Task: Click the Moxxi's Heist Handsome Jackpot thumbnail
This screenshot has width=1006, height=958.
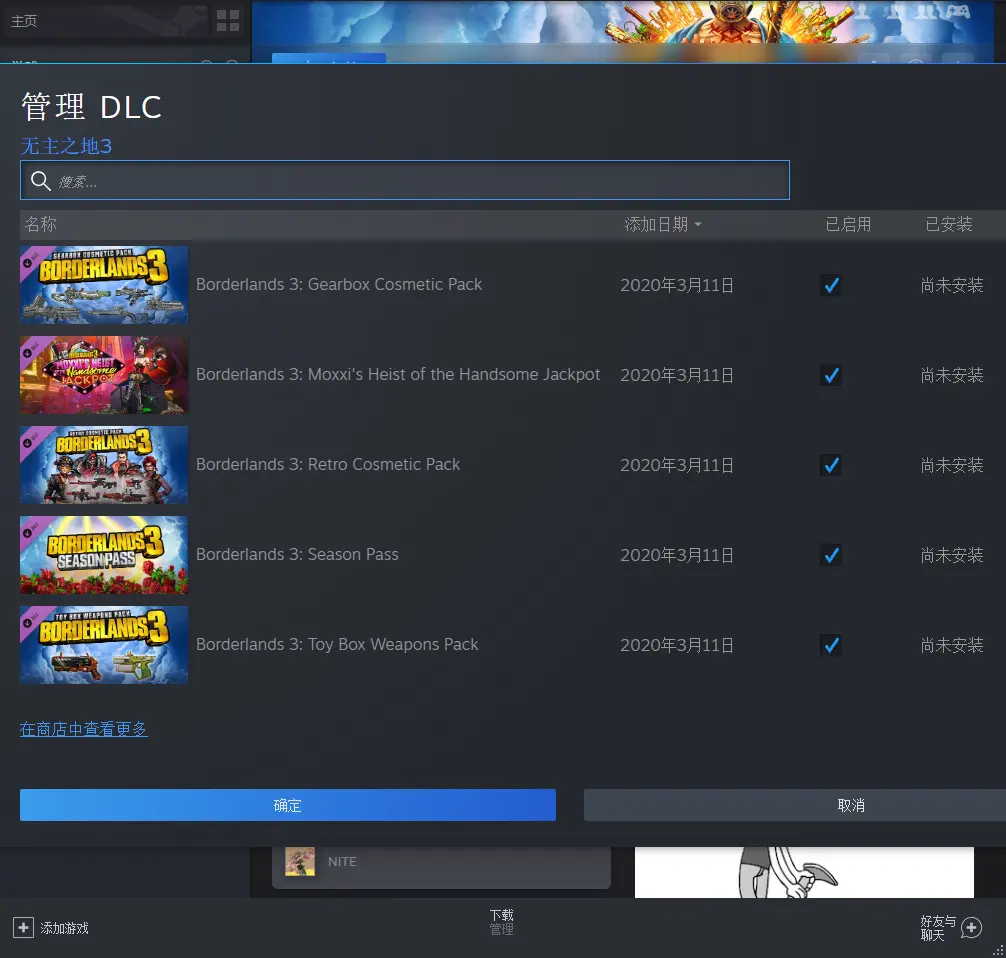Action: (104, 375)
